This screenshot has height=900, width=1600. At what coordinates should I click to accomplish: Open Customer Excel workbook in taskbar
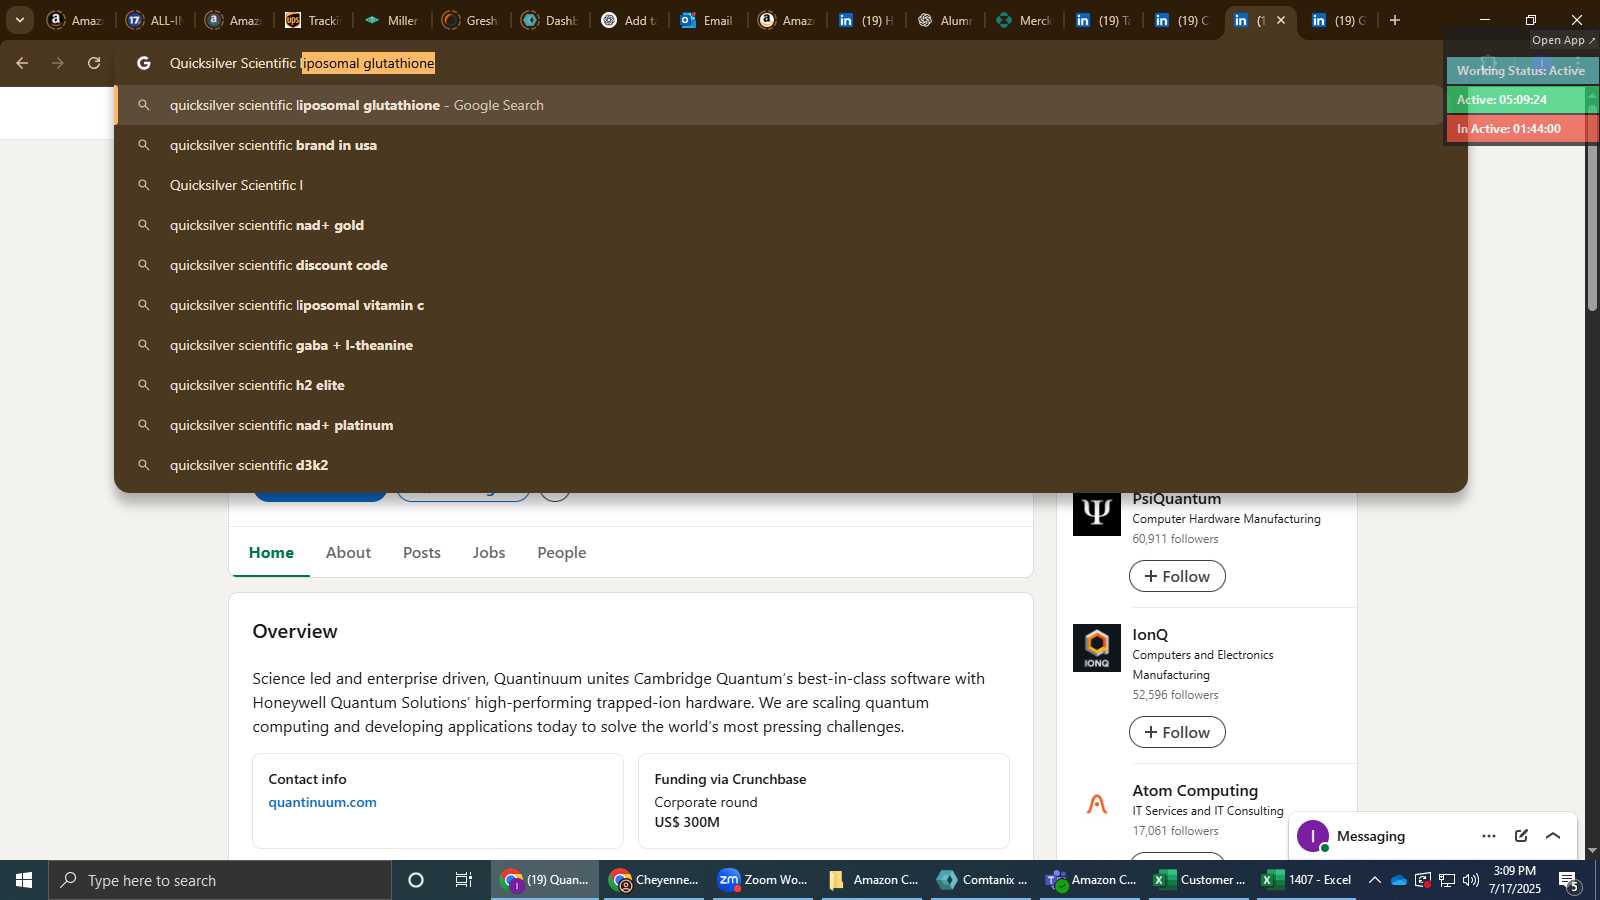coord(1201,880)
